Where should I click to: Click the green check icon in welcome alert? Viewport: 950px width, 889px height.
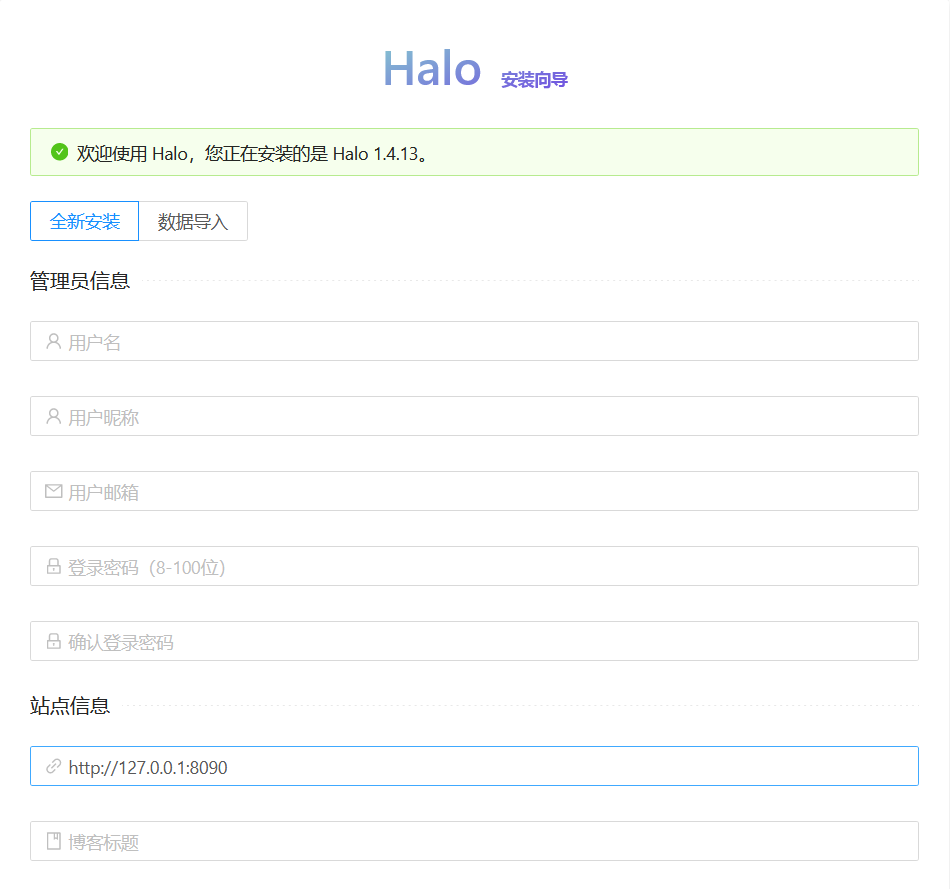tap(59, 152)
